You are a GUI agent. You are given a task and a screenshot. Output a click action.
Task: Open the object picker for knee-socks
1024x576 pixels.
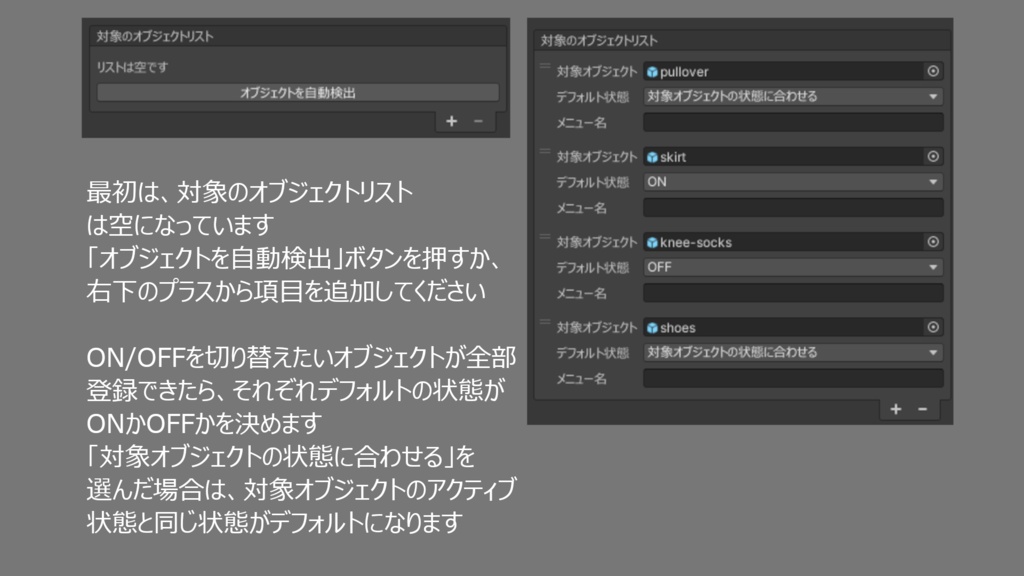(x=932, y=241)
